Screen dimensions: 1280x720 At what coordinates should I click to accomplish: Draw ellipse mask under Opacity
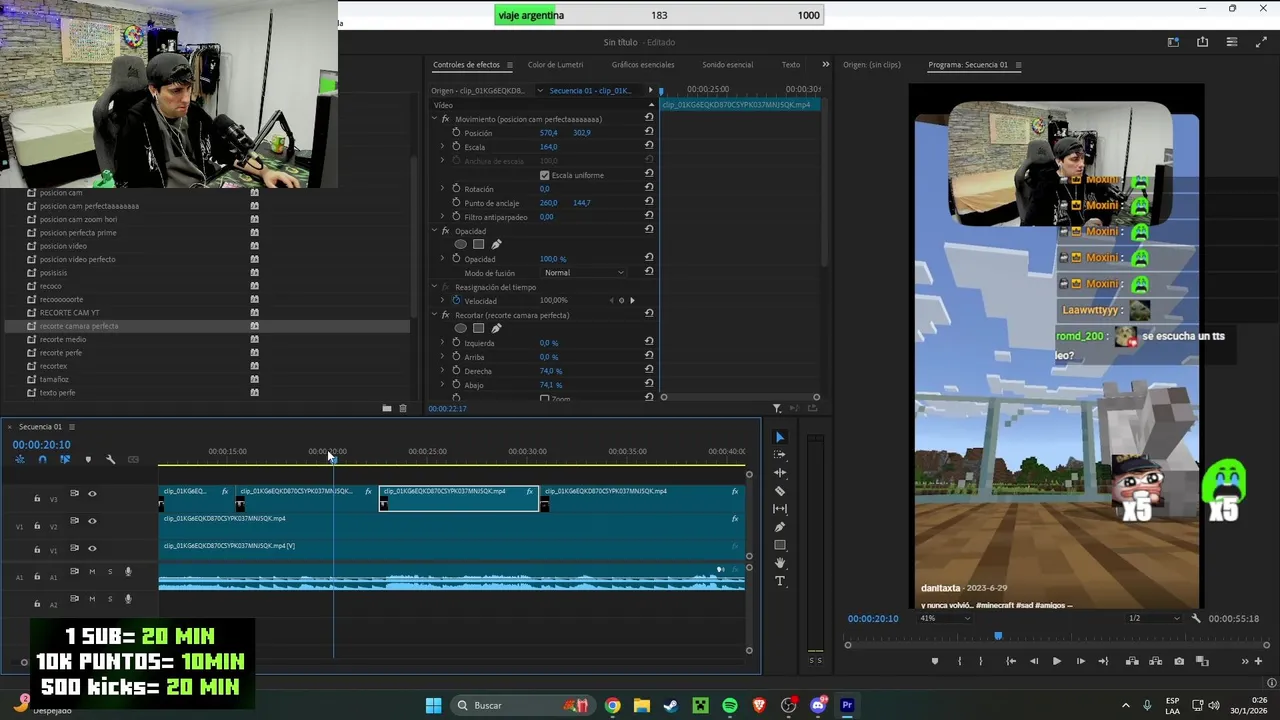(460, 244)
